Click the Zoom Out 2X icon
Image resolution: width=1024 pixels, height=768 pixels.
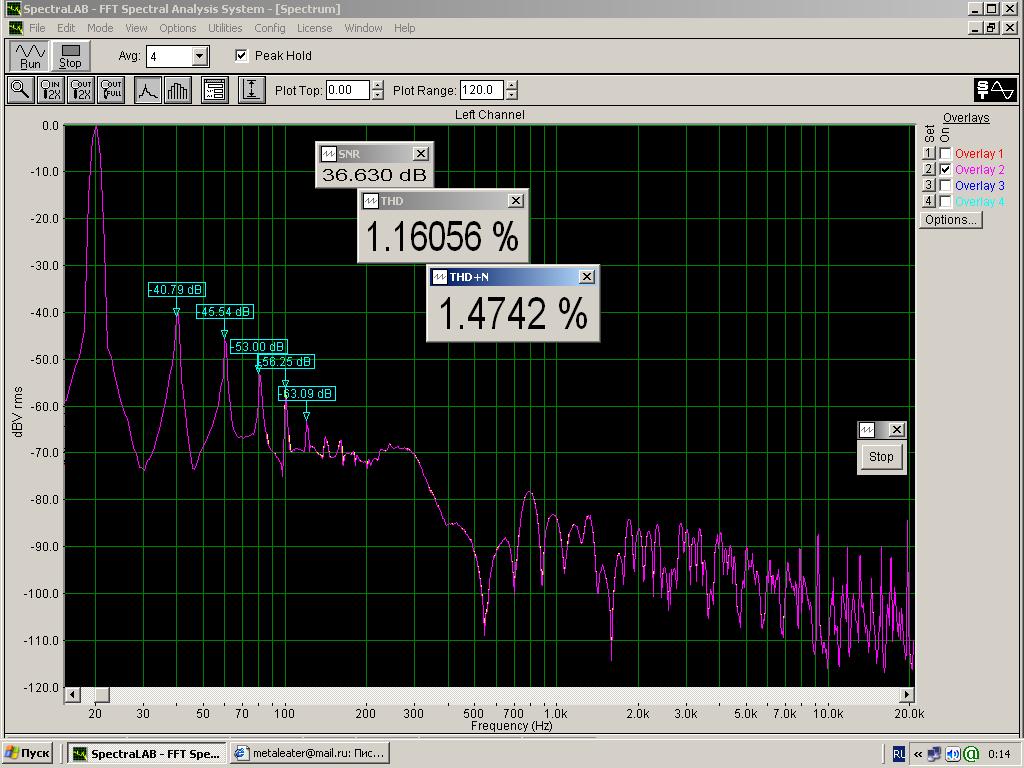point(80,90)
